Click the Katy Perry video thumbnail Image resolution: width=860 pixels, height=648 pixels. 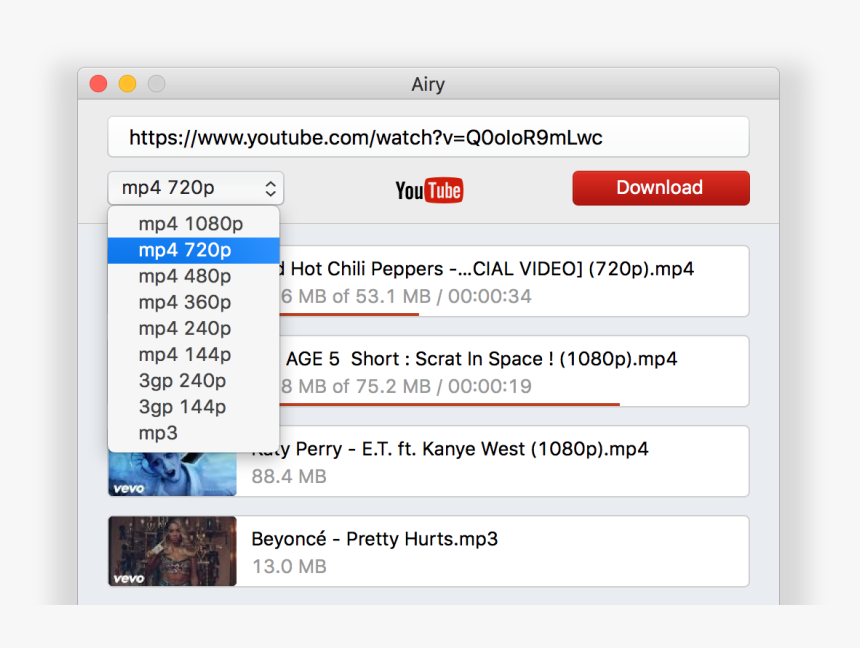172,473
